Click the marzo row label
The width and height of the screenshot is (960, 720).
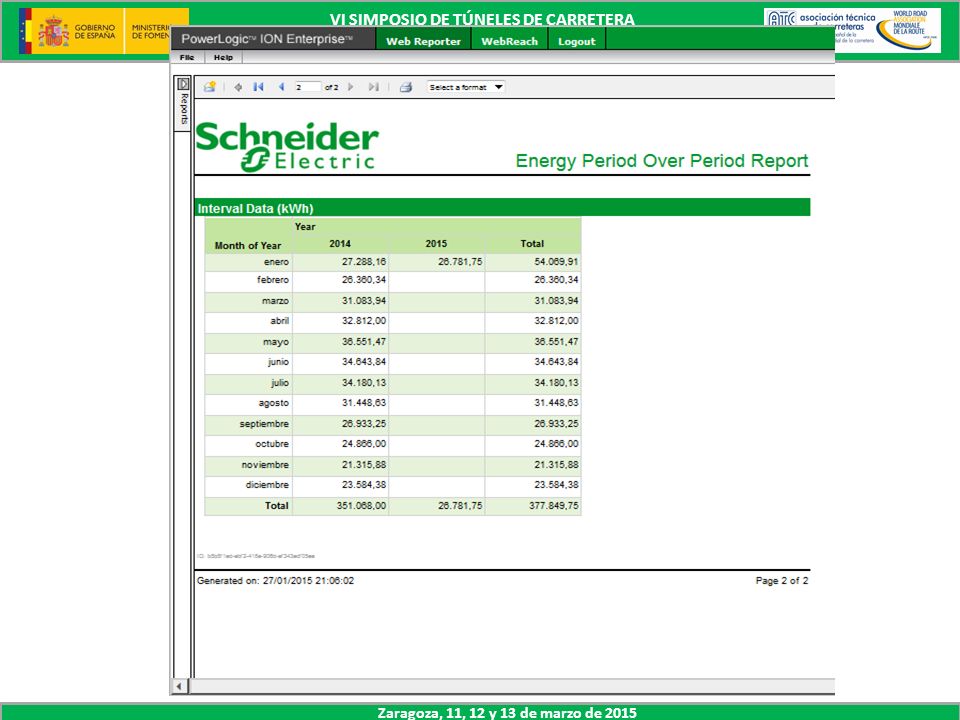(275, 301)
